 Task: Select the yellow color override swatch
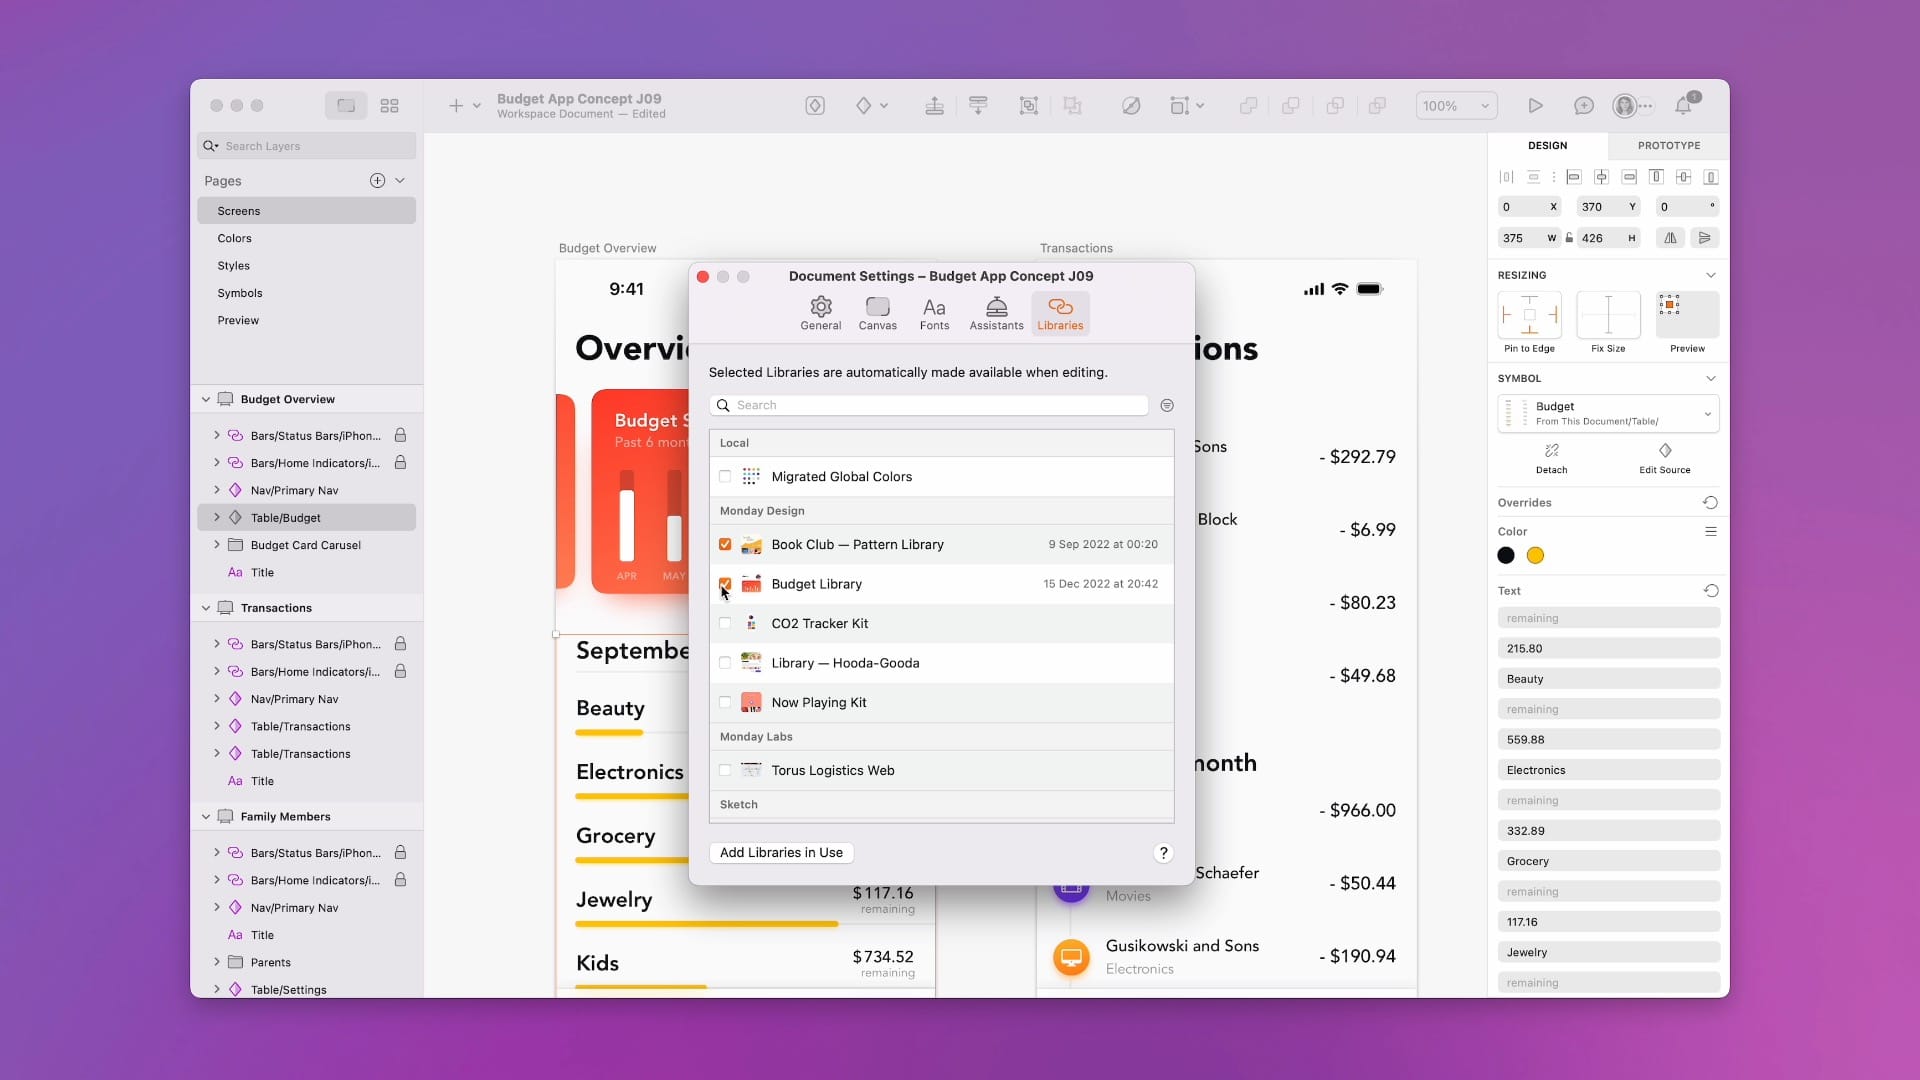click(x=1535, y=555)
